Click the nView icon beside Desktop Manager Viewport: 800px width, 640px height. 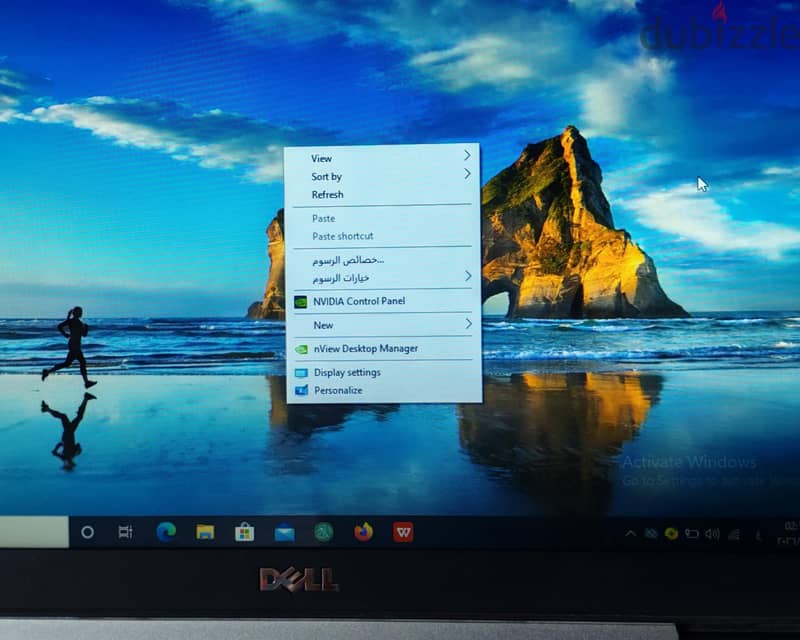point(302,350)
